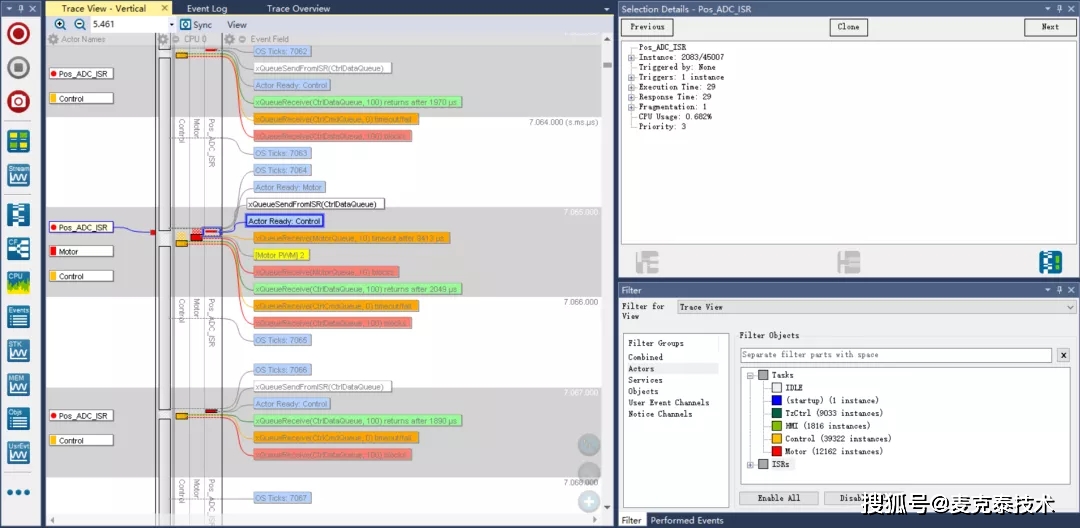
Task: Toggle the (startup) task checkbox
Action: (x=777, y=400)
